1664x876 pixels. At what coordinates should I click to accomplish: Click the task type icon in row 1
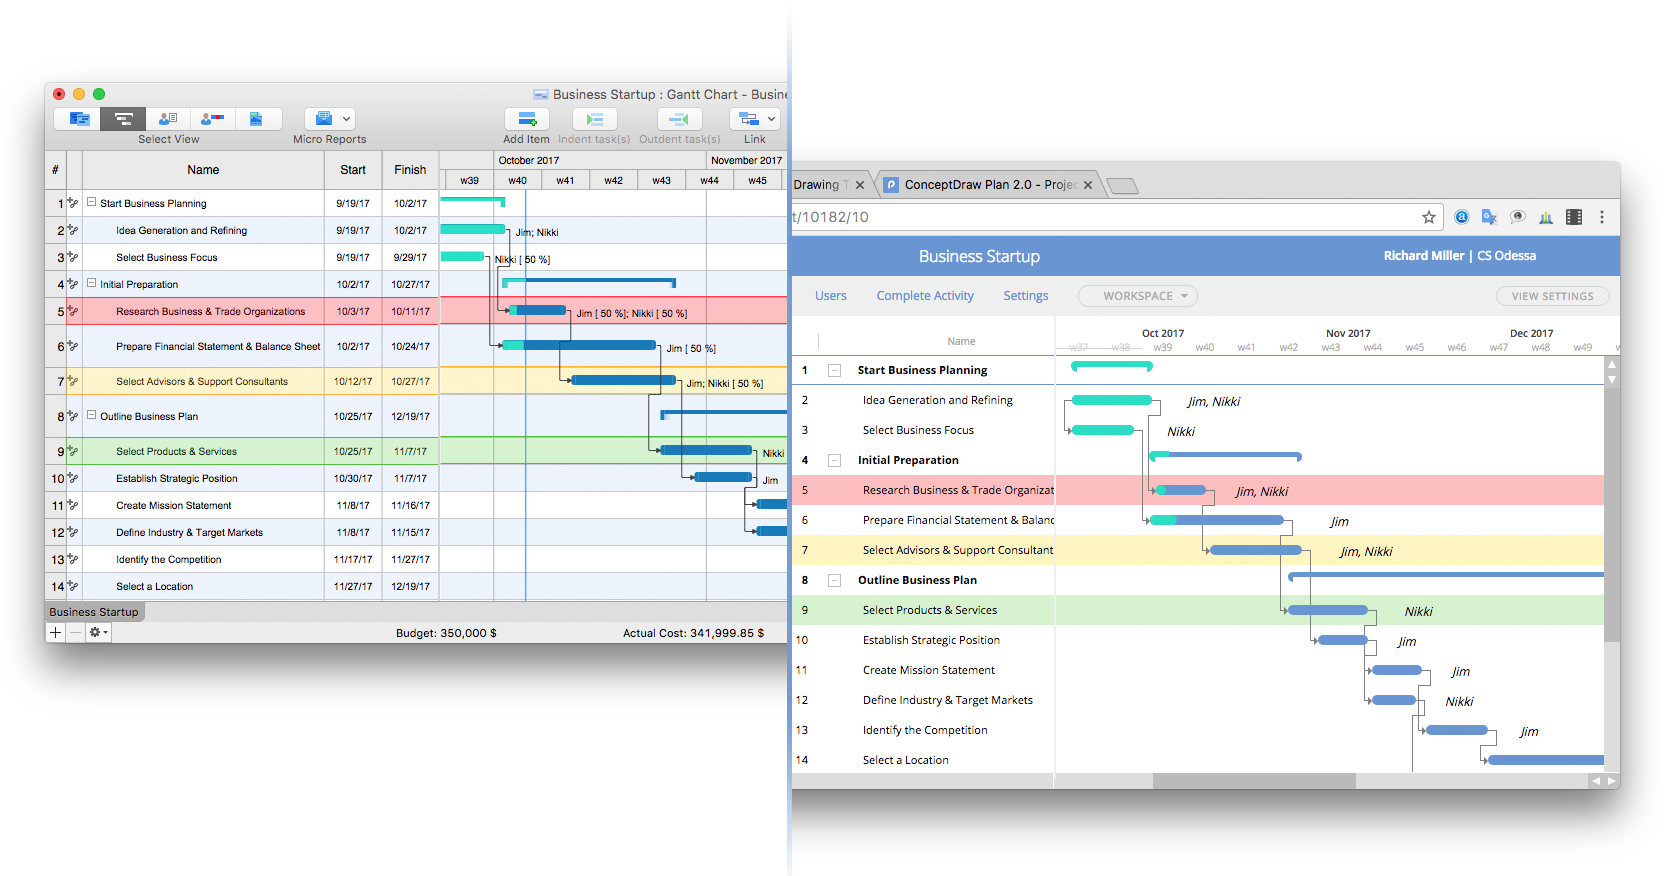pyautogui.click(x=73, y=203)
